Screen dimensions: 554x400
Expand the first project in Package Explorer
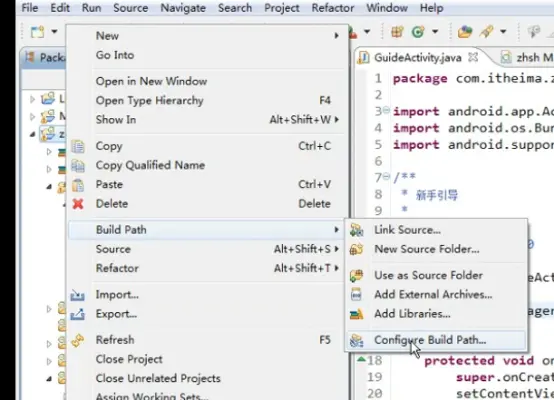click(33, 99)
